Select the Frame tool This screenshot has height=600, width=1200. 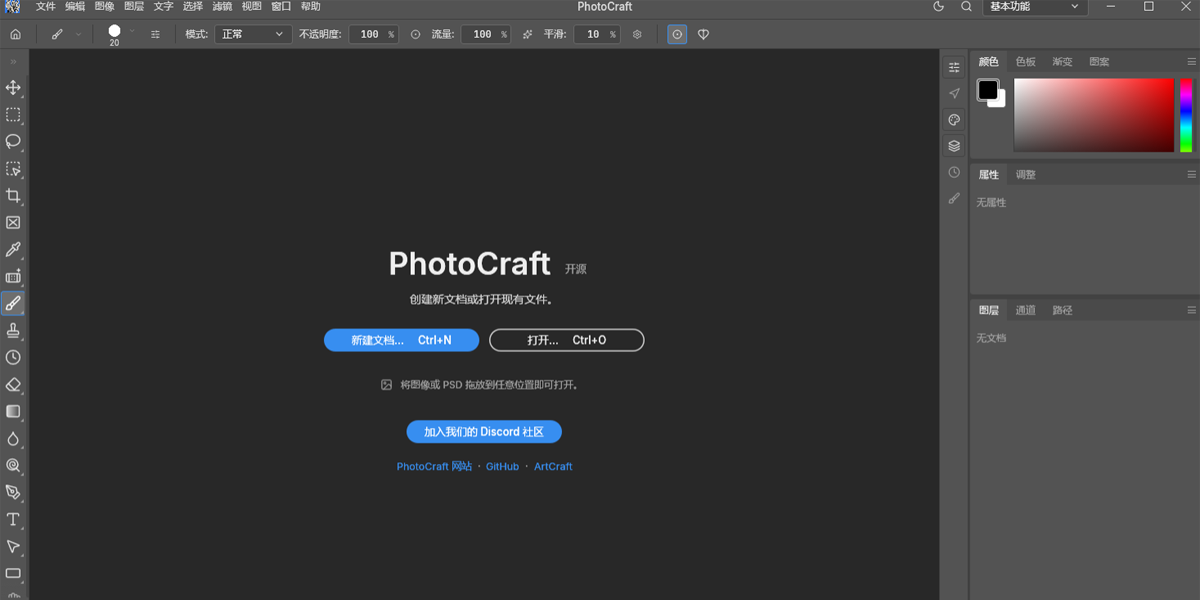tap(13, 223)
